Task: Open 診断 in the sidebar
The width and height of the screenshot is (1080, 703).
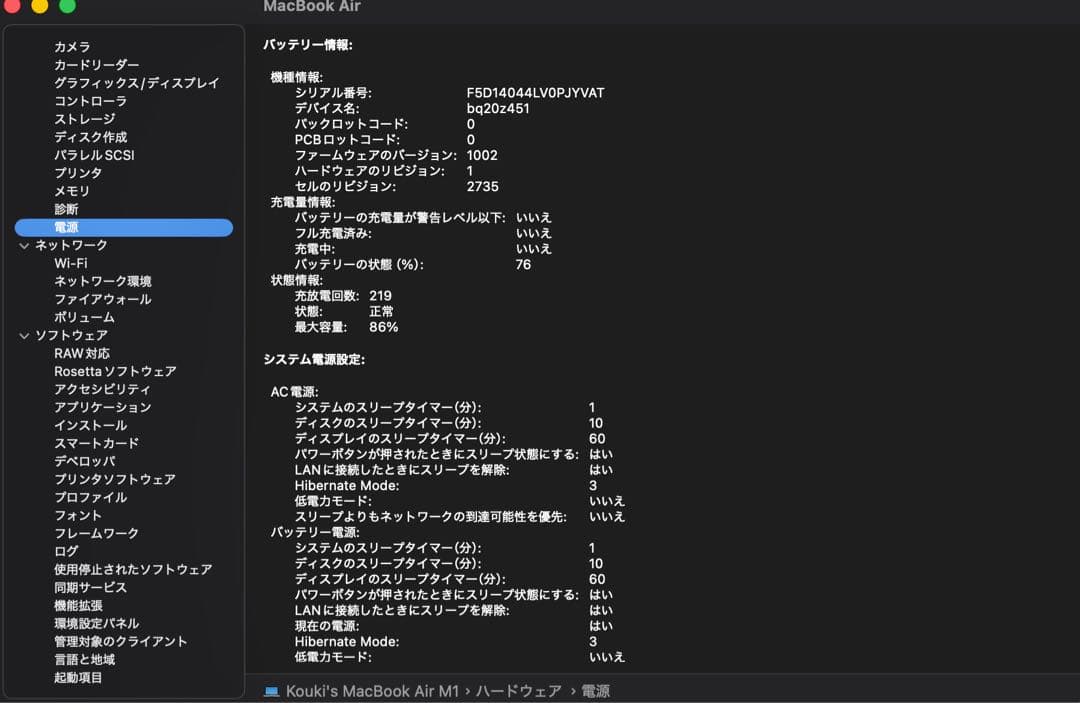Action: (x=66, y=209)
